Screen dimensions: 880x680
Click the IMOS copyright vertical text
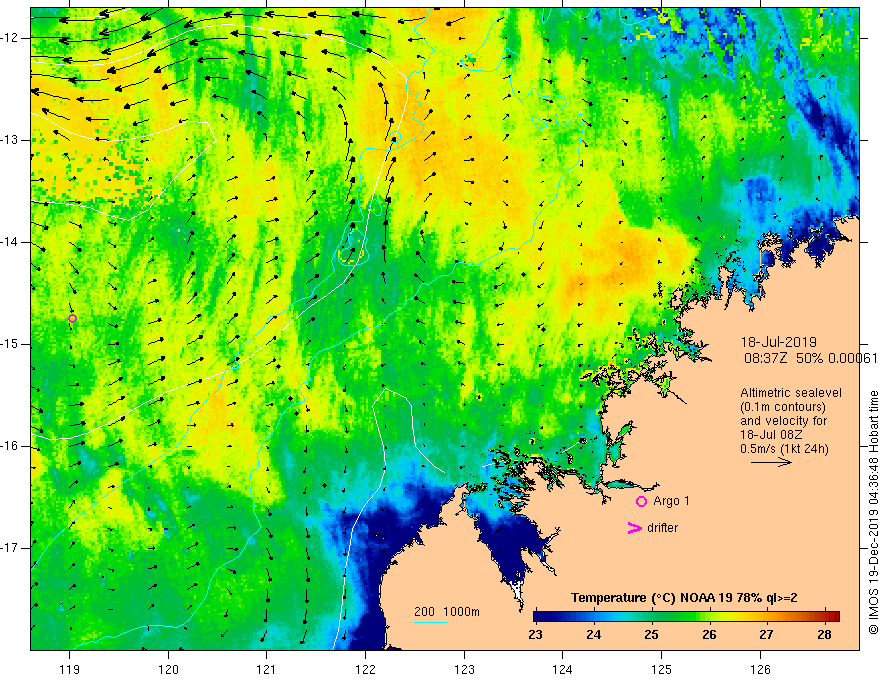click(x=873, y=513)
